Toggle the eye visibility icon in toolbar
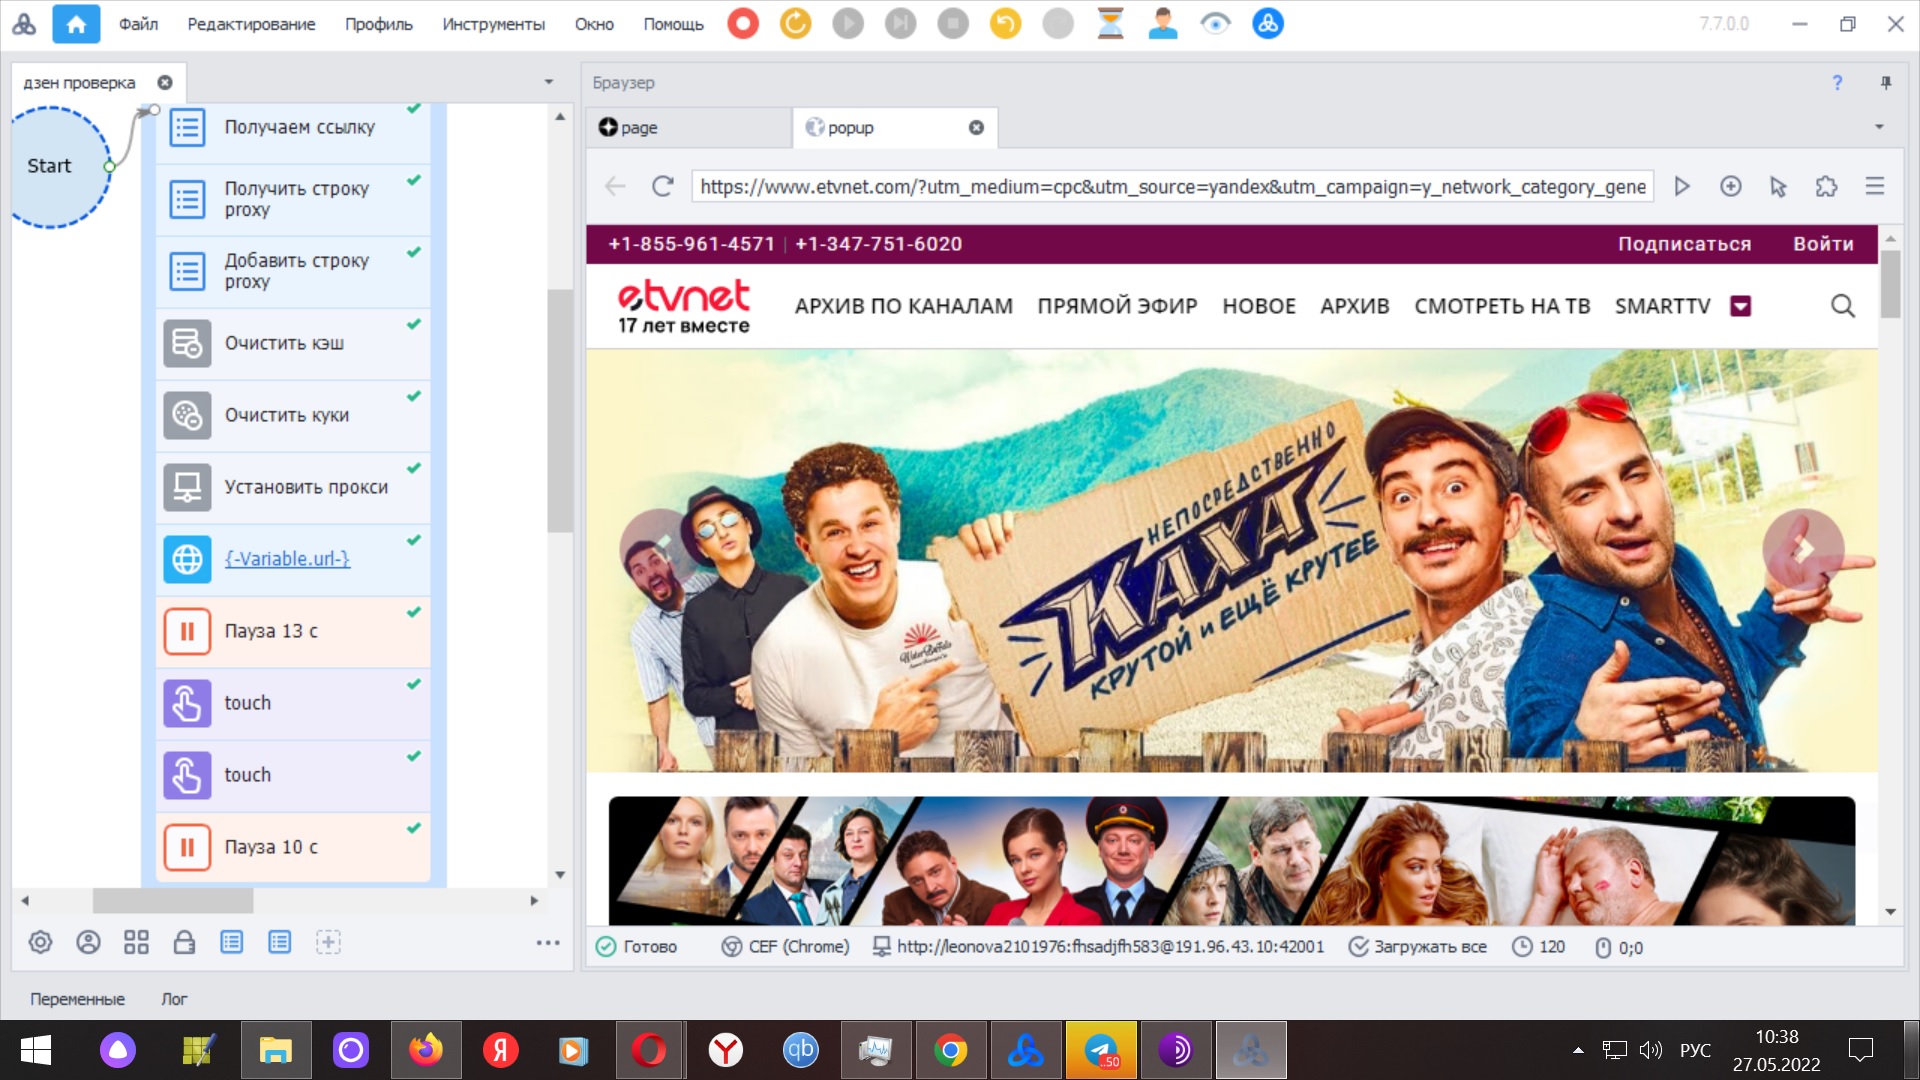The height and width of the screenshot is (1080, 1920). 1215,23
